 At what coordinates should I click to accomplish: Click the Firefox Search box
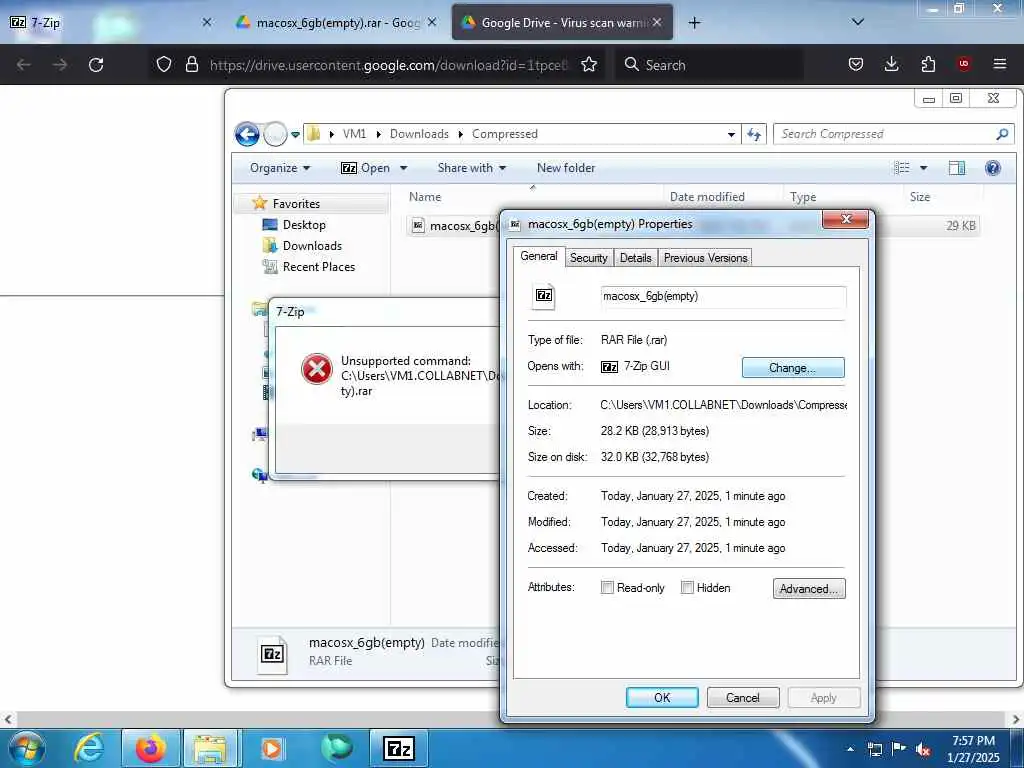pyautogui.click(x=709, y=65)
